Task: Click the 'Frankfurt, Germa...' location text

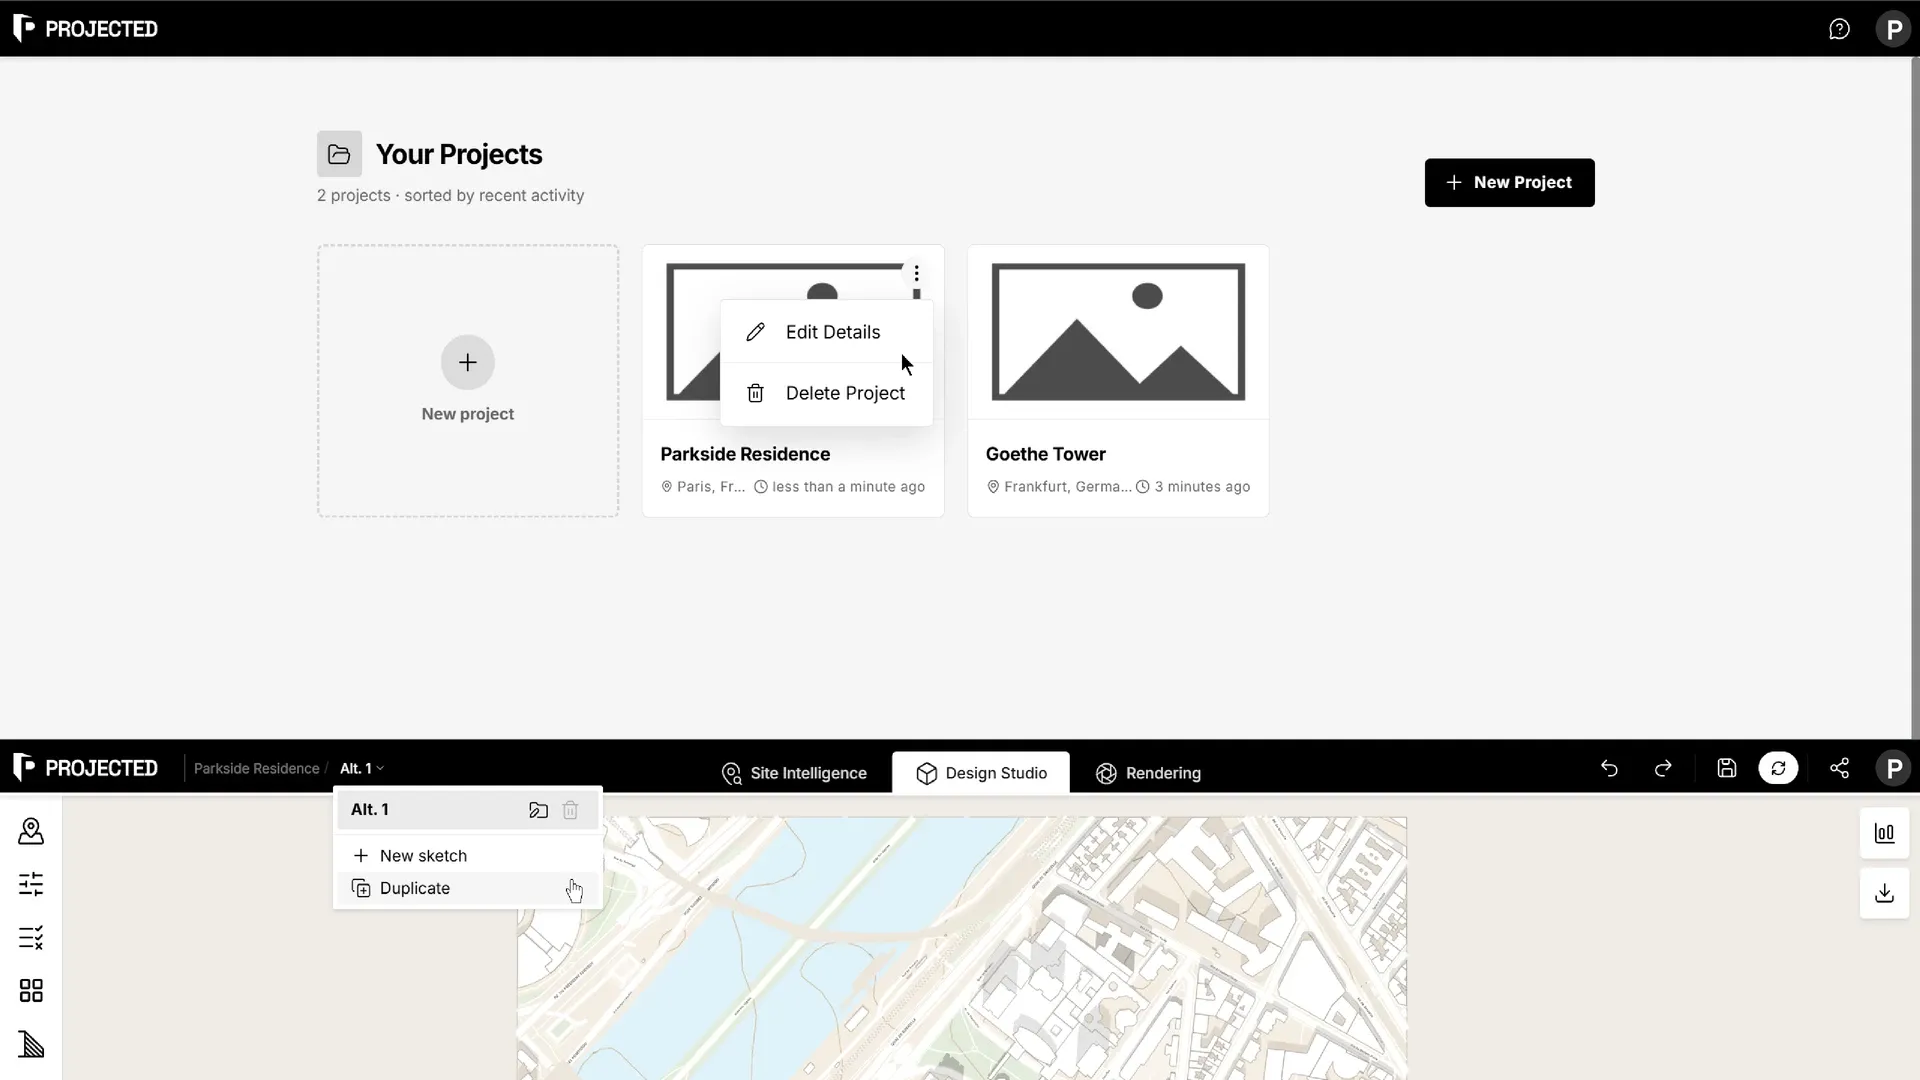Action: pos(1067,487)
